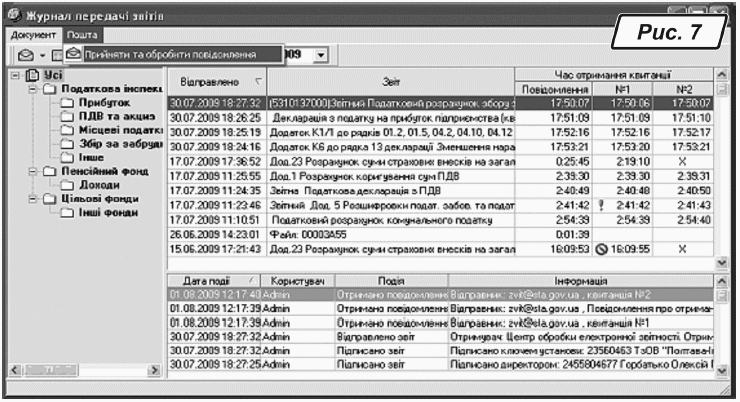
Task: Open the date combo box dropdown arrow
Action: pos(321,55)
